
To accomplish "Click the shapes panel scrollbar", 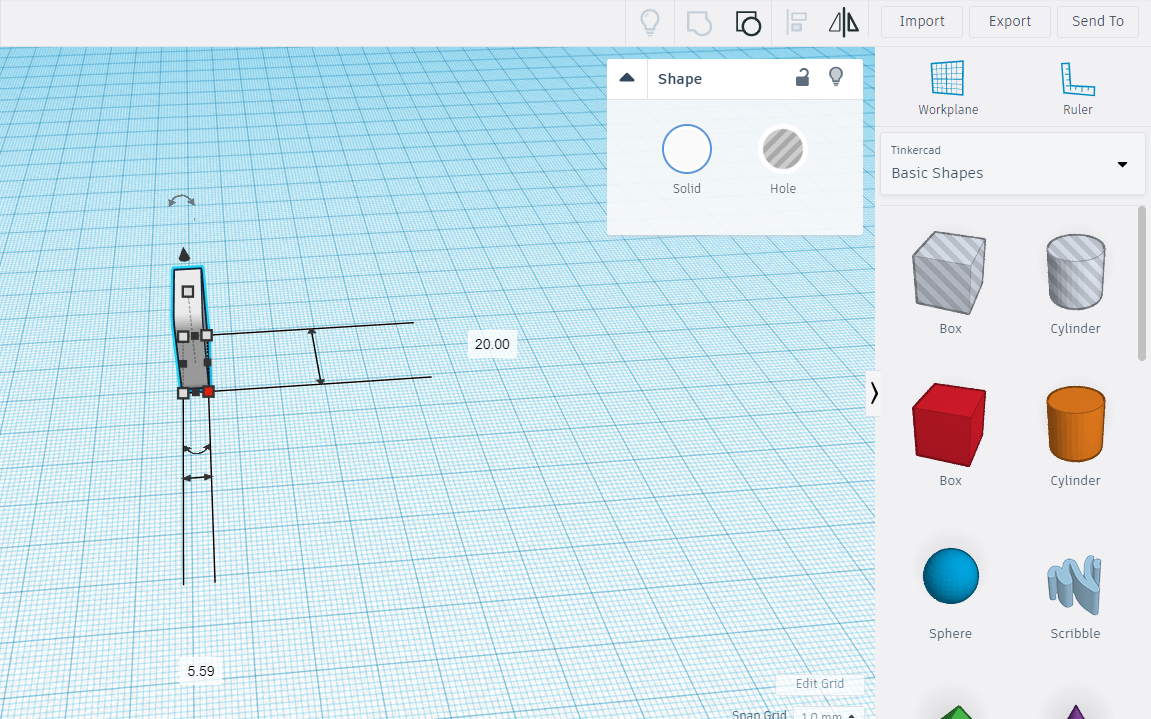I will [x=1141, y=283].
